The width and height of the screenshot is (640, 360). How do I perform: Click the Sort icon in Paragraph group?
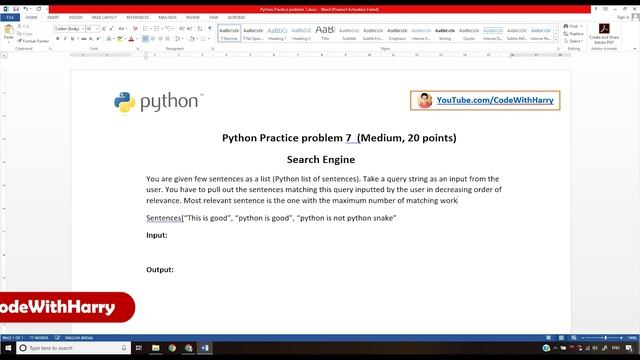pyautogui.click(x=200, y=29)
